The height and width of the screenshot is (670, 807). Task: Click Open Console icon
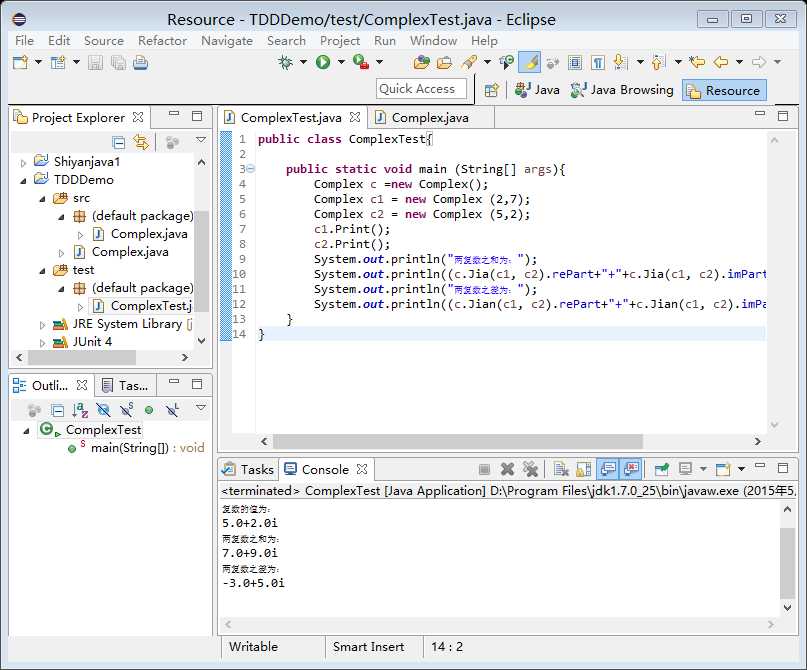tap(723, 469)
